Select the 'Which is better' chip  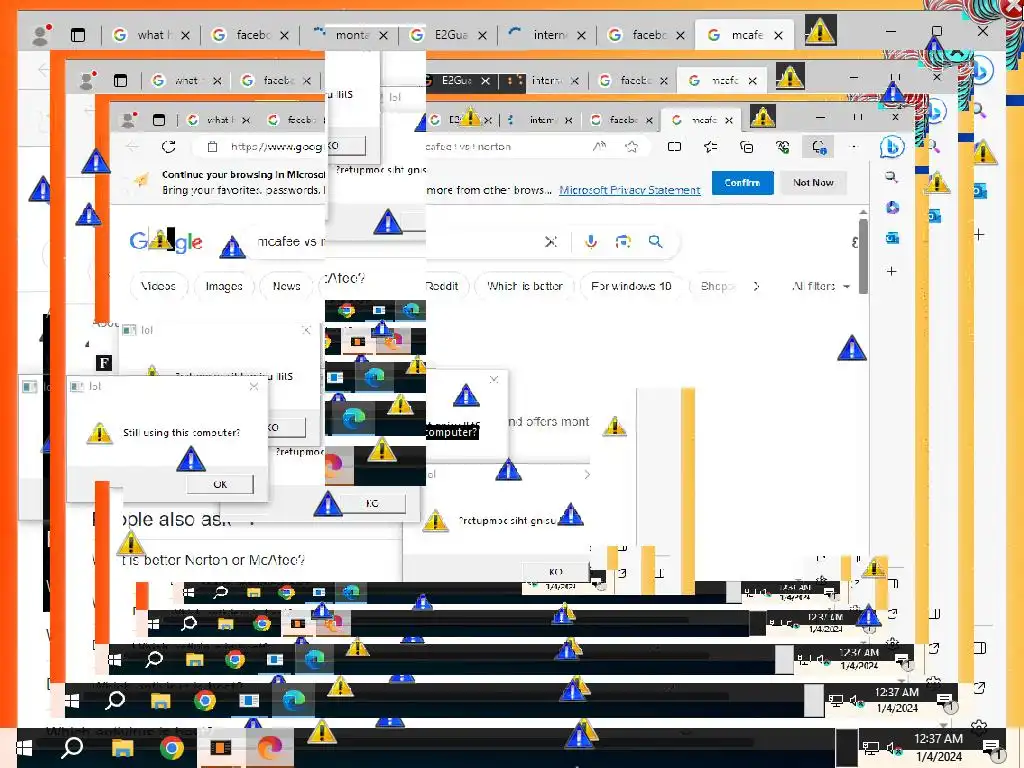[x=525, y=286]
